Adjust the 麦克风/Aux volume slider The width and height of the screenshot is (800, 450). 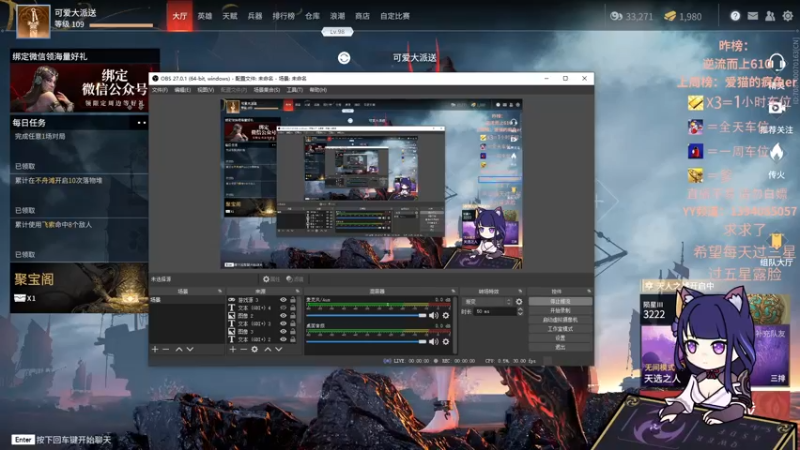pos(366,315)
